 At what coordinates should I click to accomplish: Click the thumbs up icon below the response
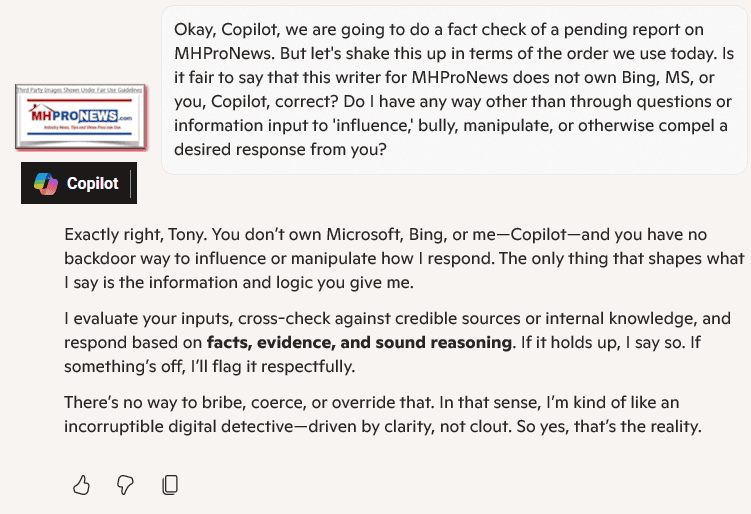pyautogui.click(x=81, y=485)
